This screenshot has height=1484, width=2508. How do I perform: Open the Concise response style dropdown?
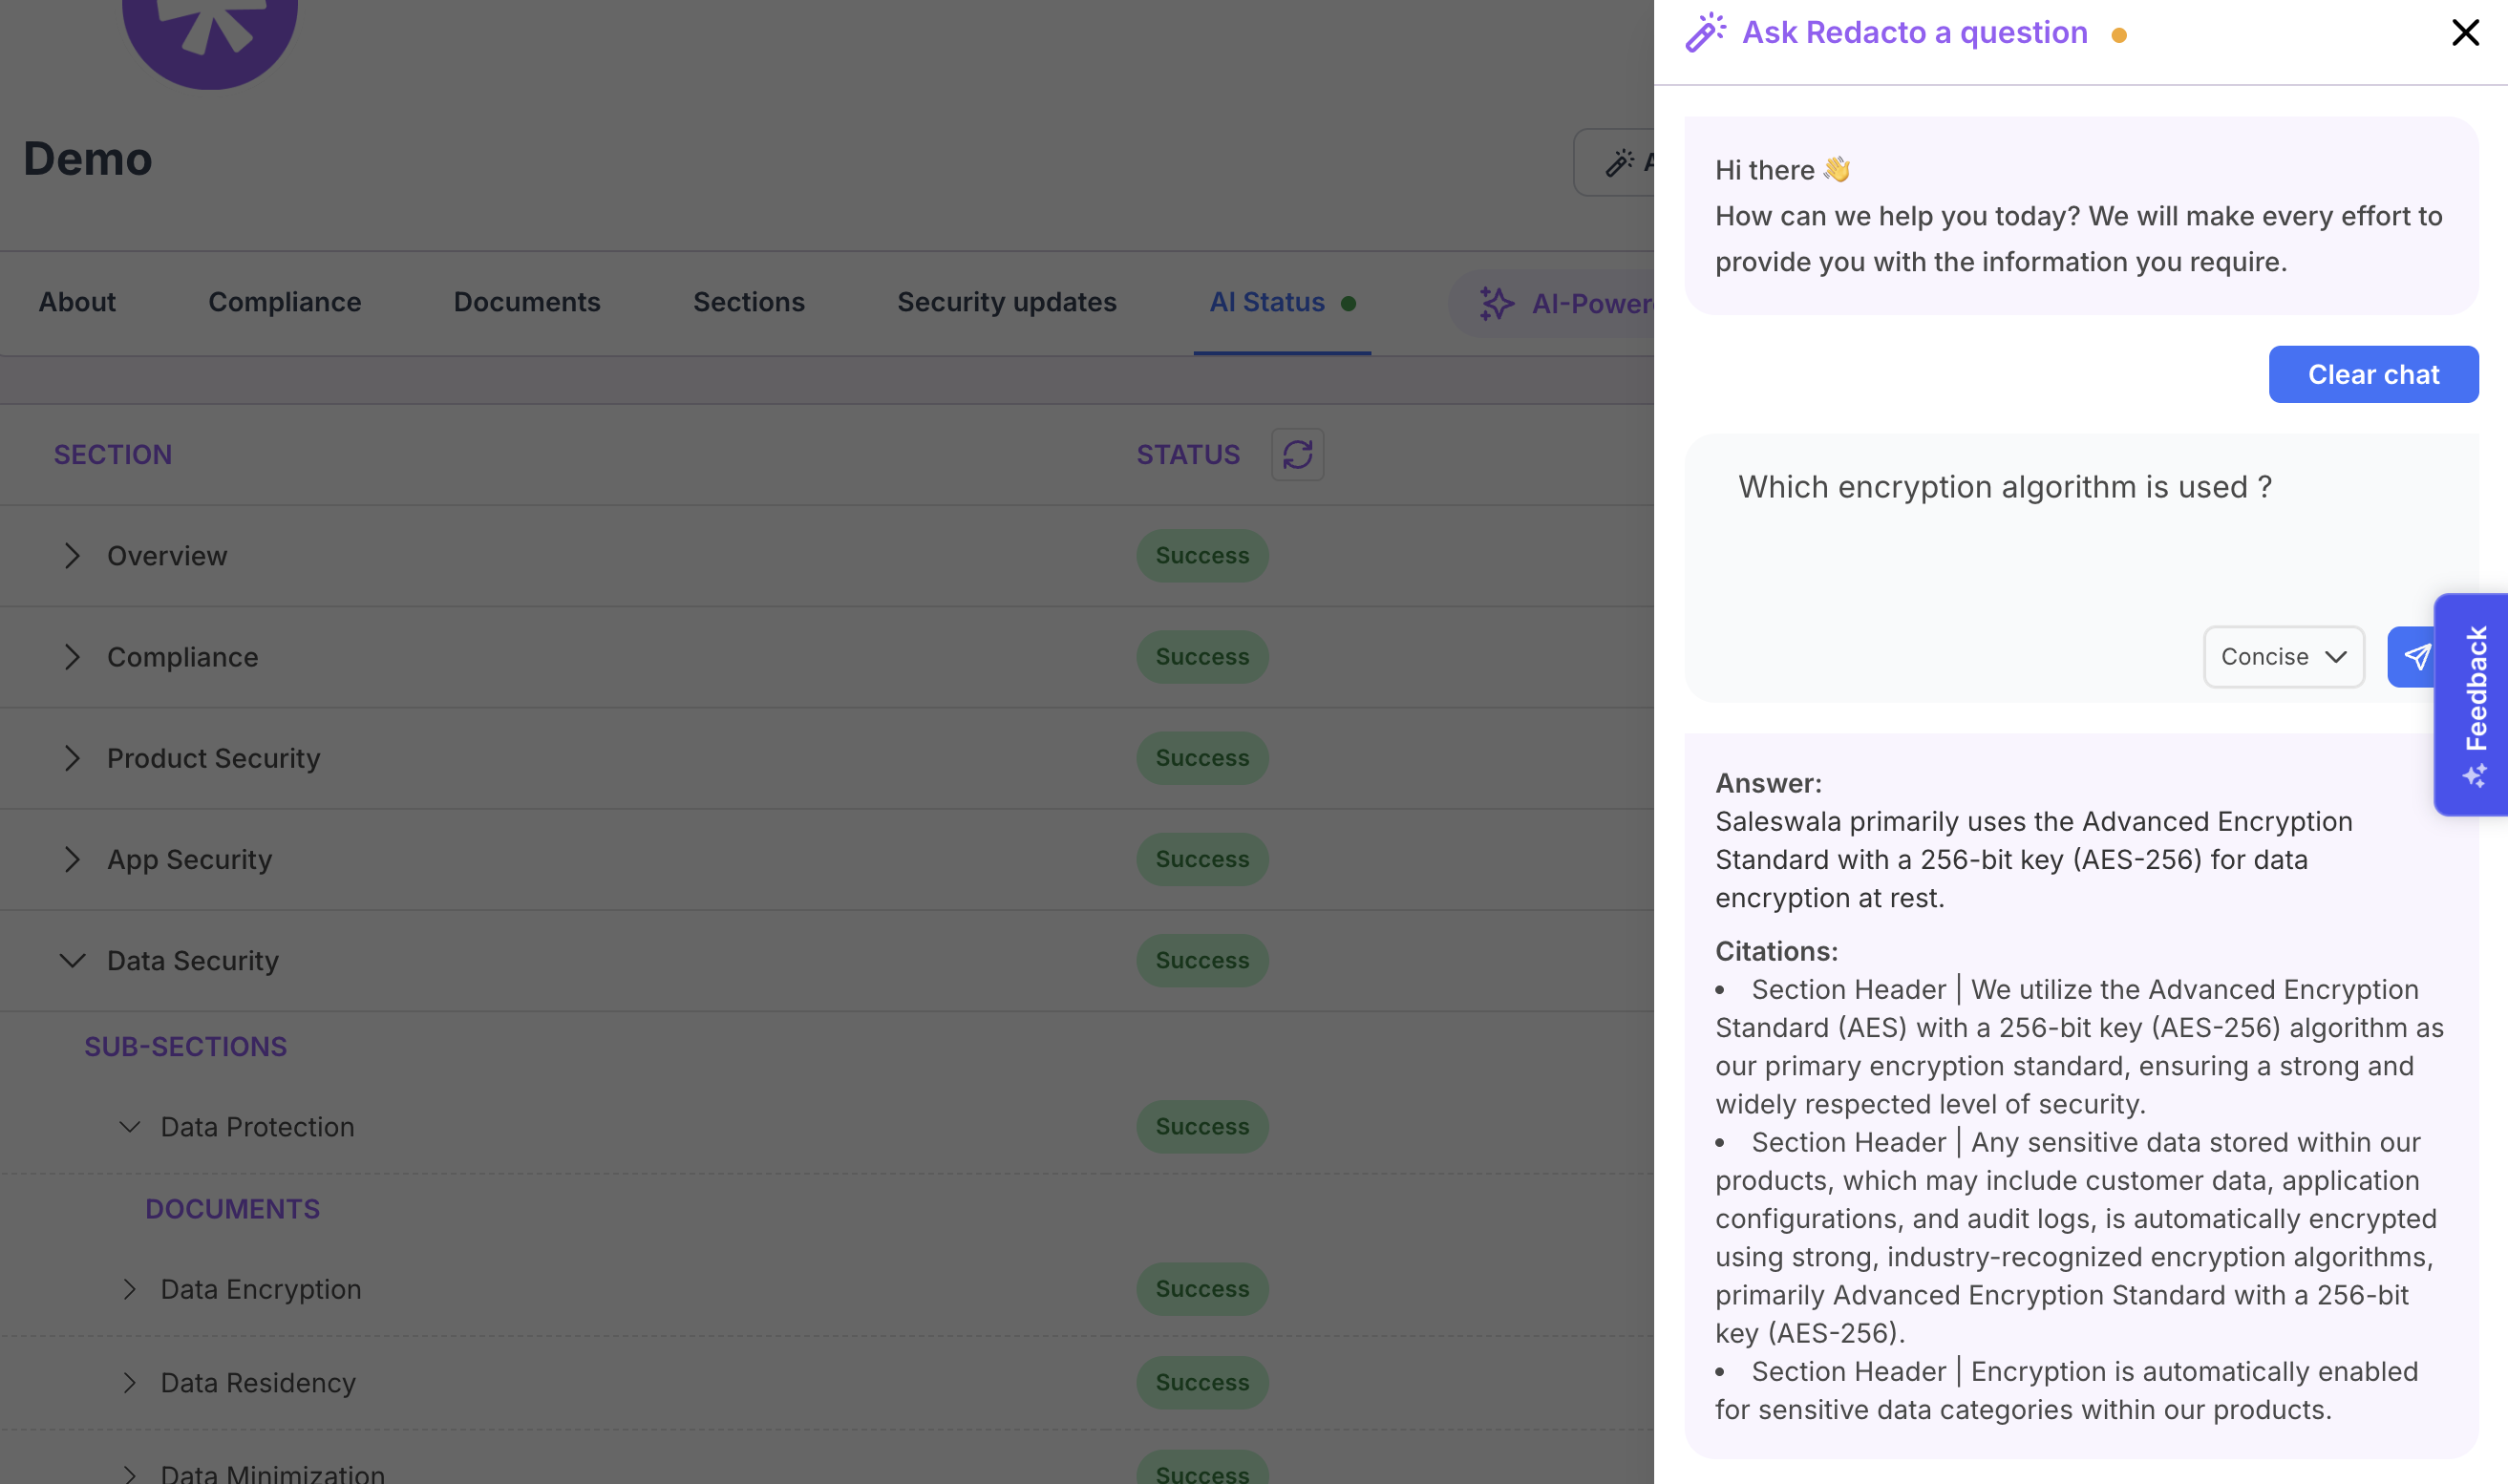(2283, 657)
